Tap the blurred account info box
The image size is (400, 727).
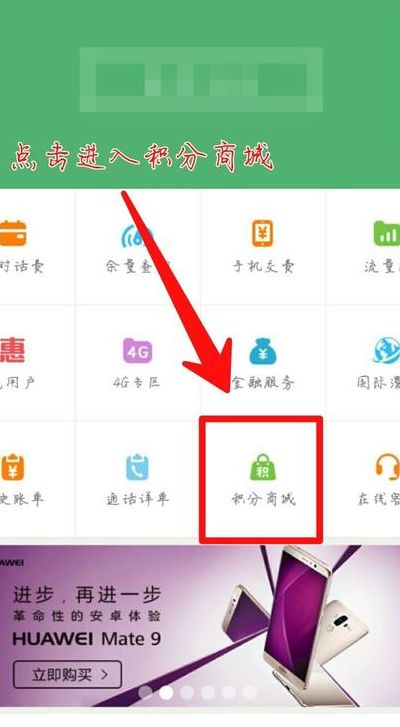click(201, 80)
